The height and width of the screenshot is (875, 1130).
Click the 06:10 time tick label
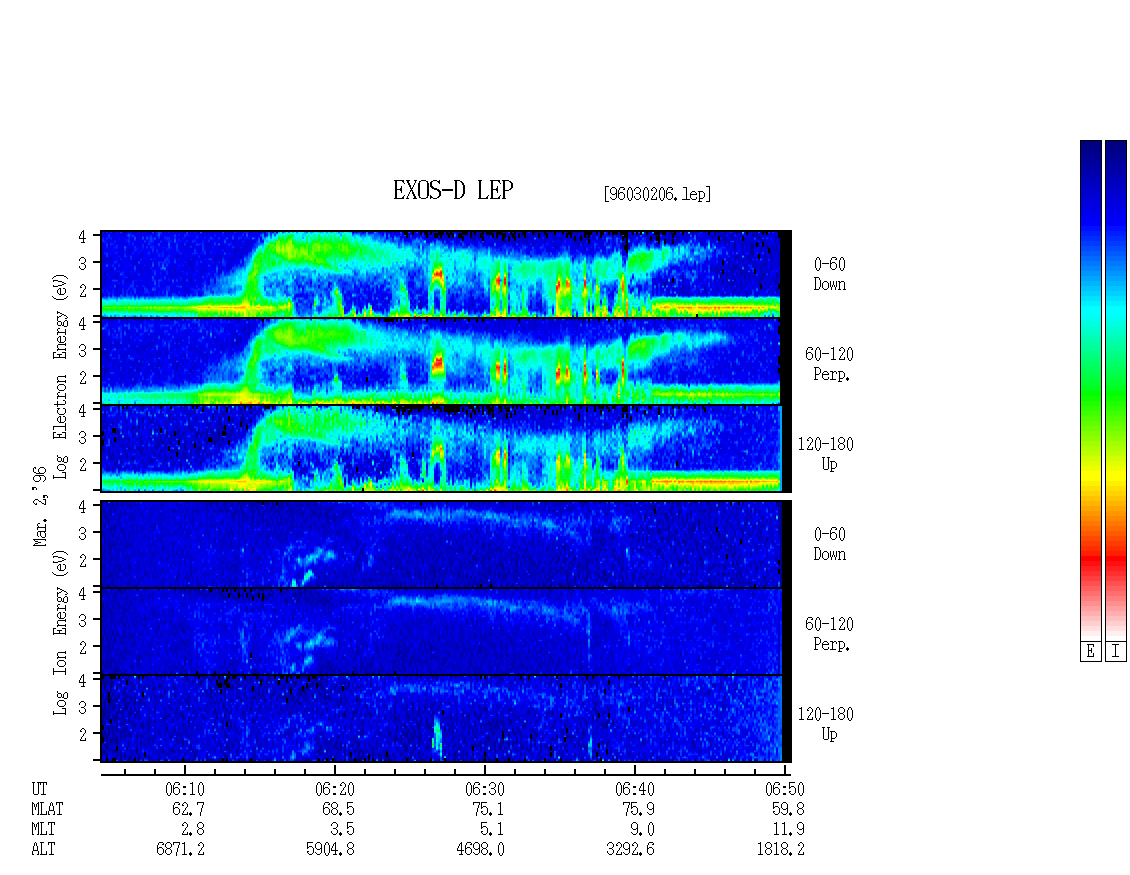tap(185, 789)
